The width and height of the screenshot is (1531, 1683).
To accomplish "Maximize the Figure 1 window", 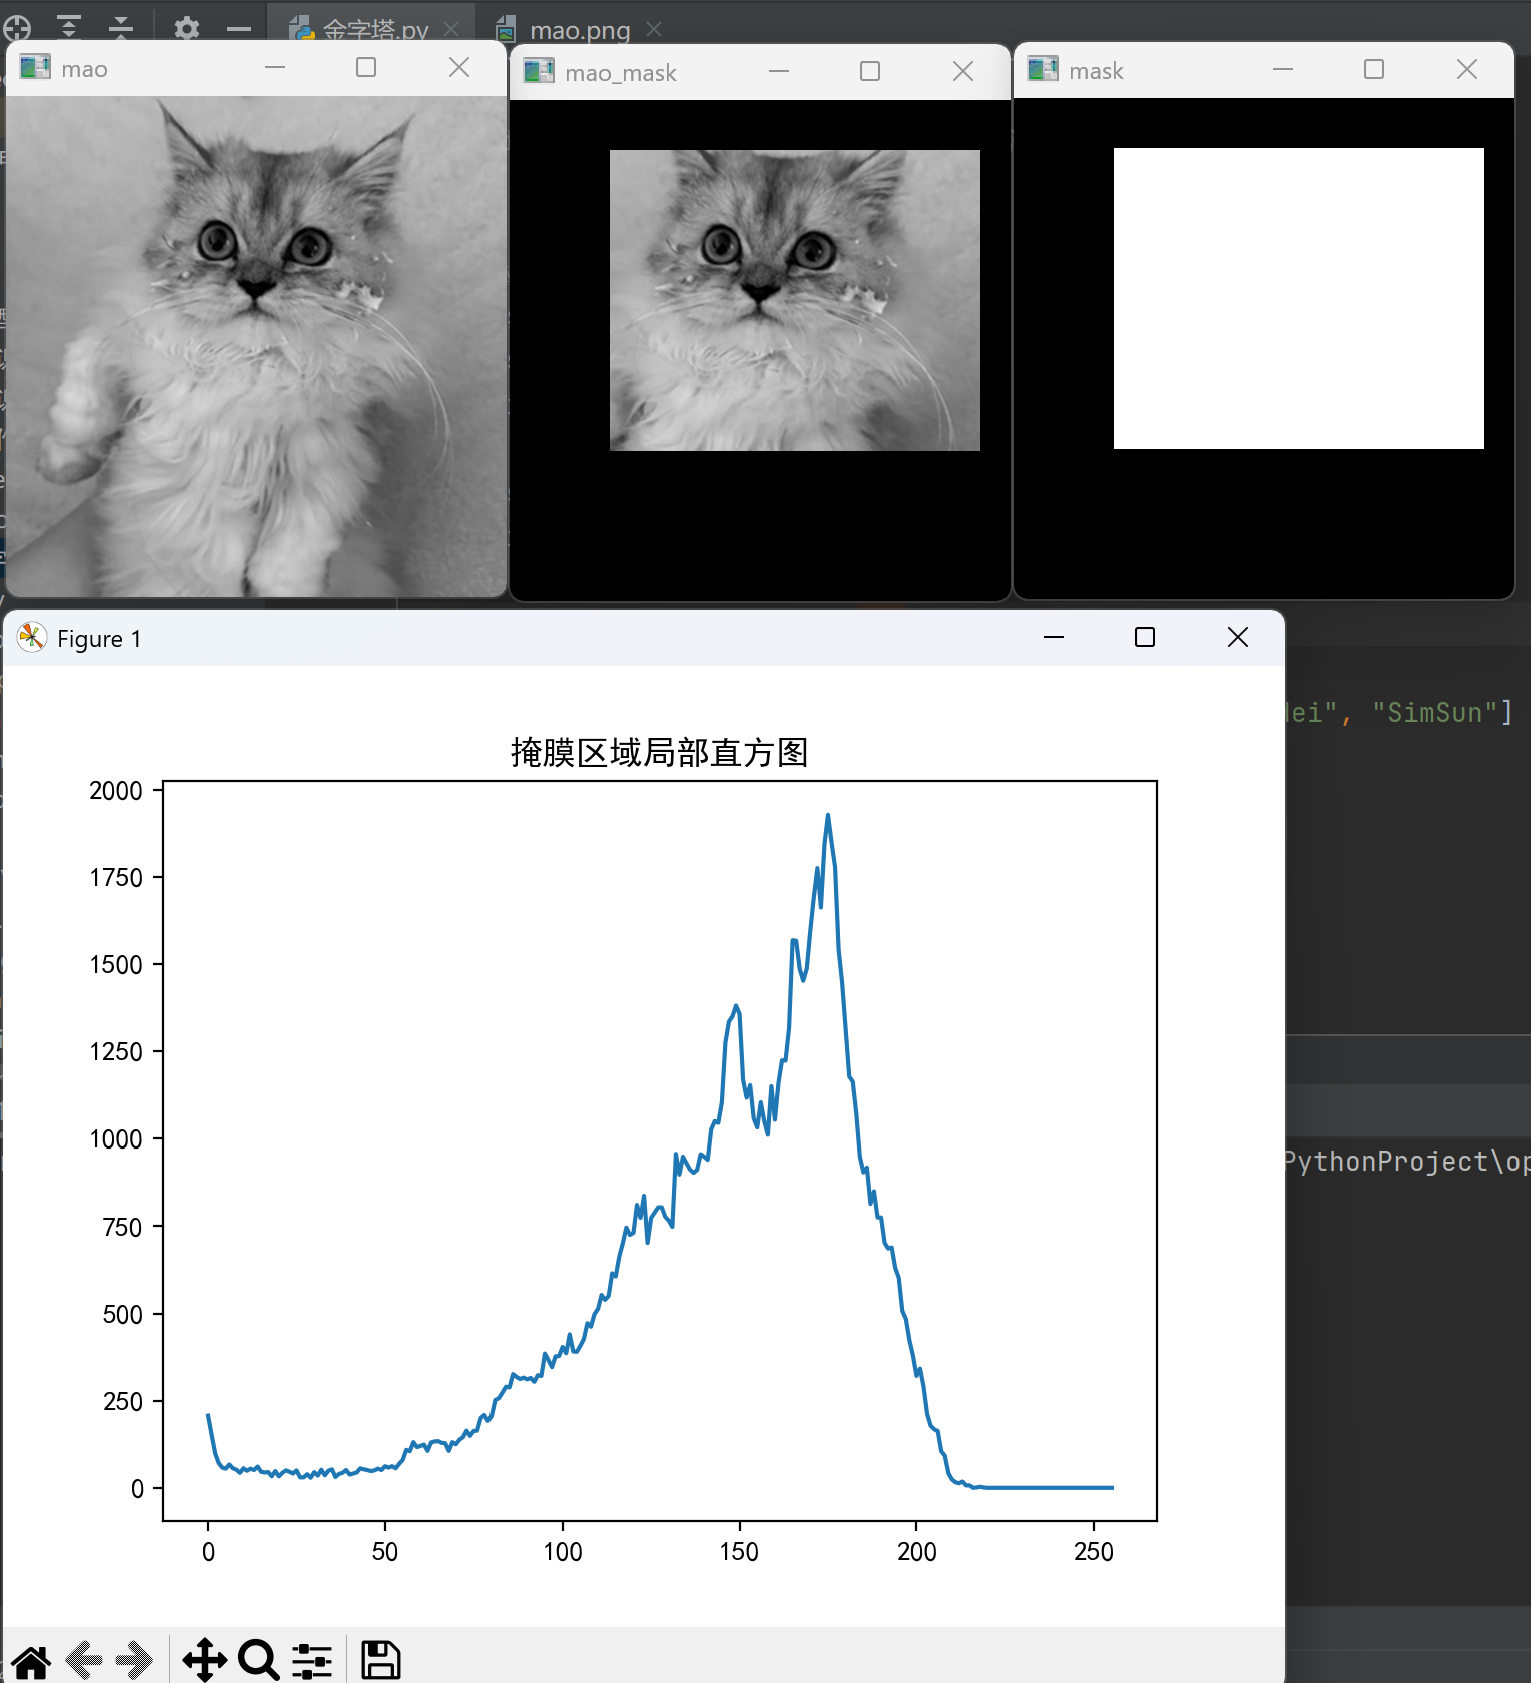I will pyautogui.click(x=1145, y=637).
